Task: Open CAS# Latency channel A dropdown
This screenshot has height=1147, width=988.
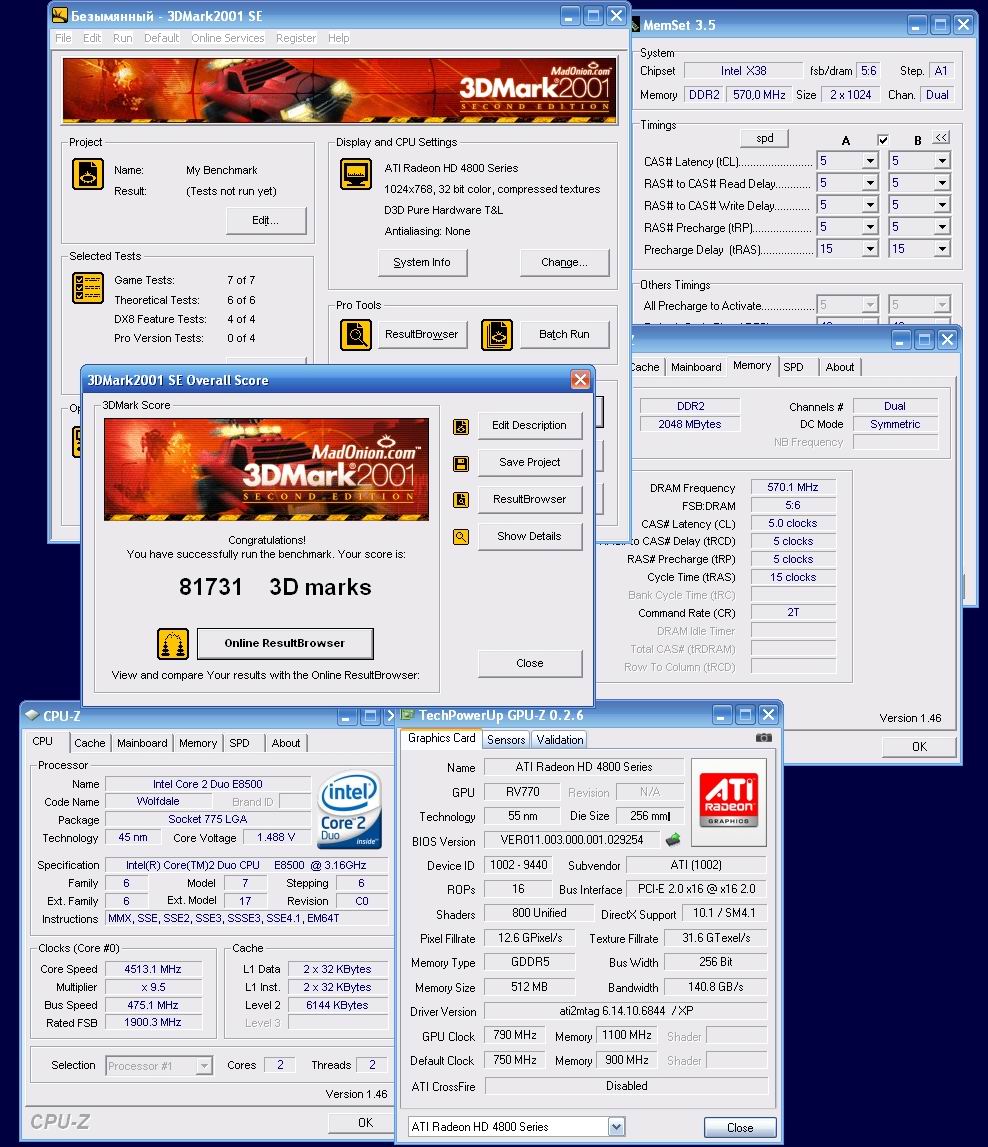Action: 870,161
